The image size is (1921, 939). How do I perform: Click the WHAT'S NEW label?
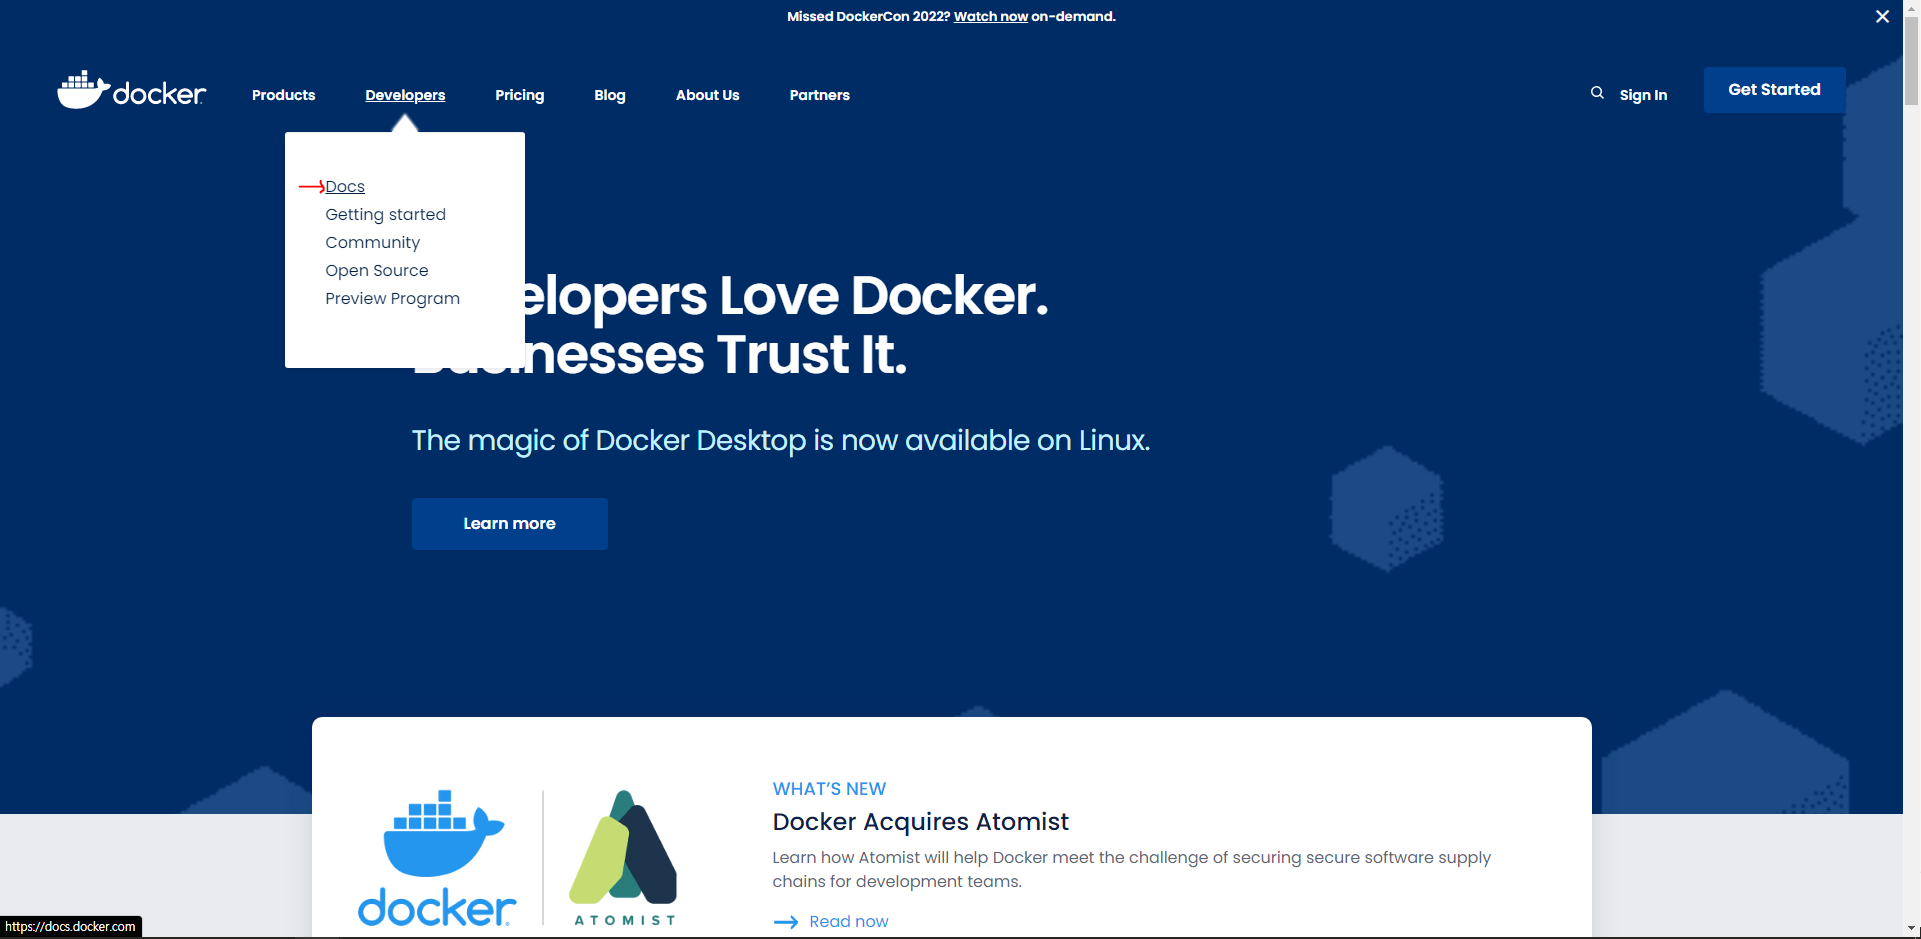point(830,789)
